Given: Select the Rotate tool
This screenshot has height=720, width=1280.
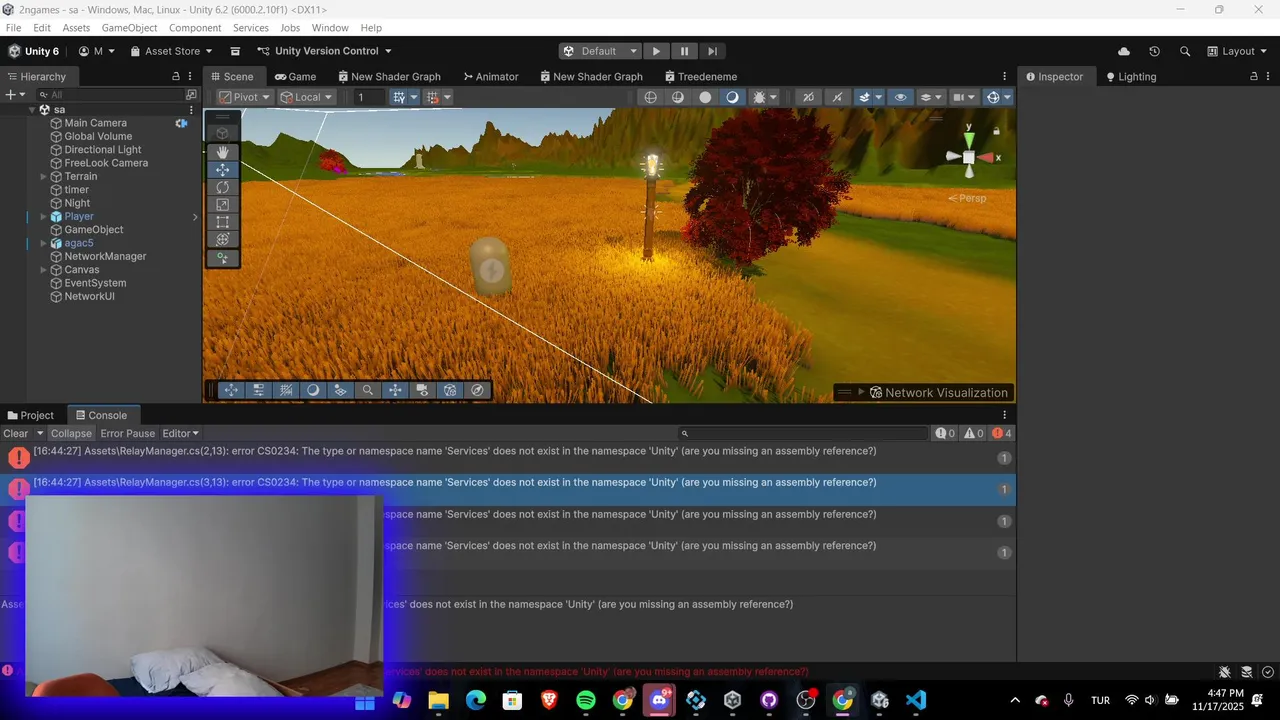Looking at the screenshot, I should point(222,187).
